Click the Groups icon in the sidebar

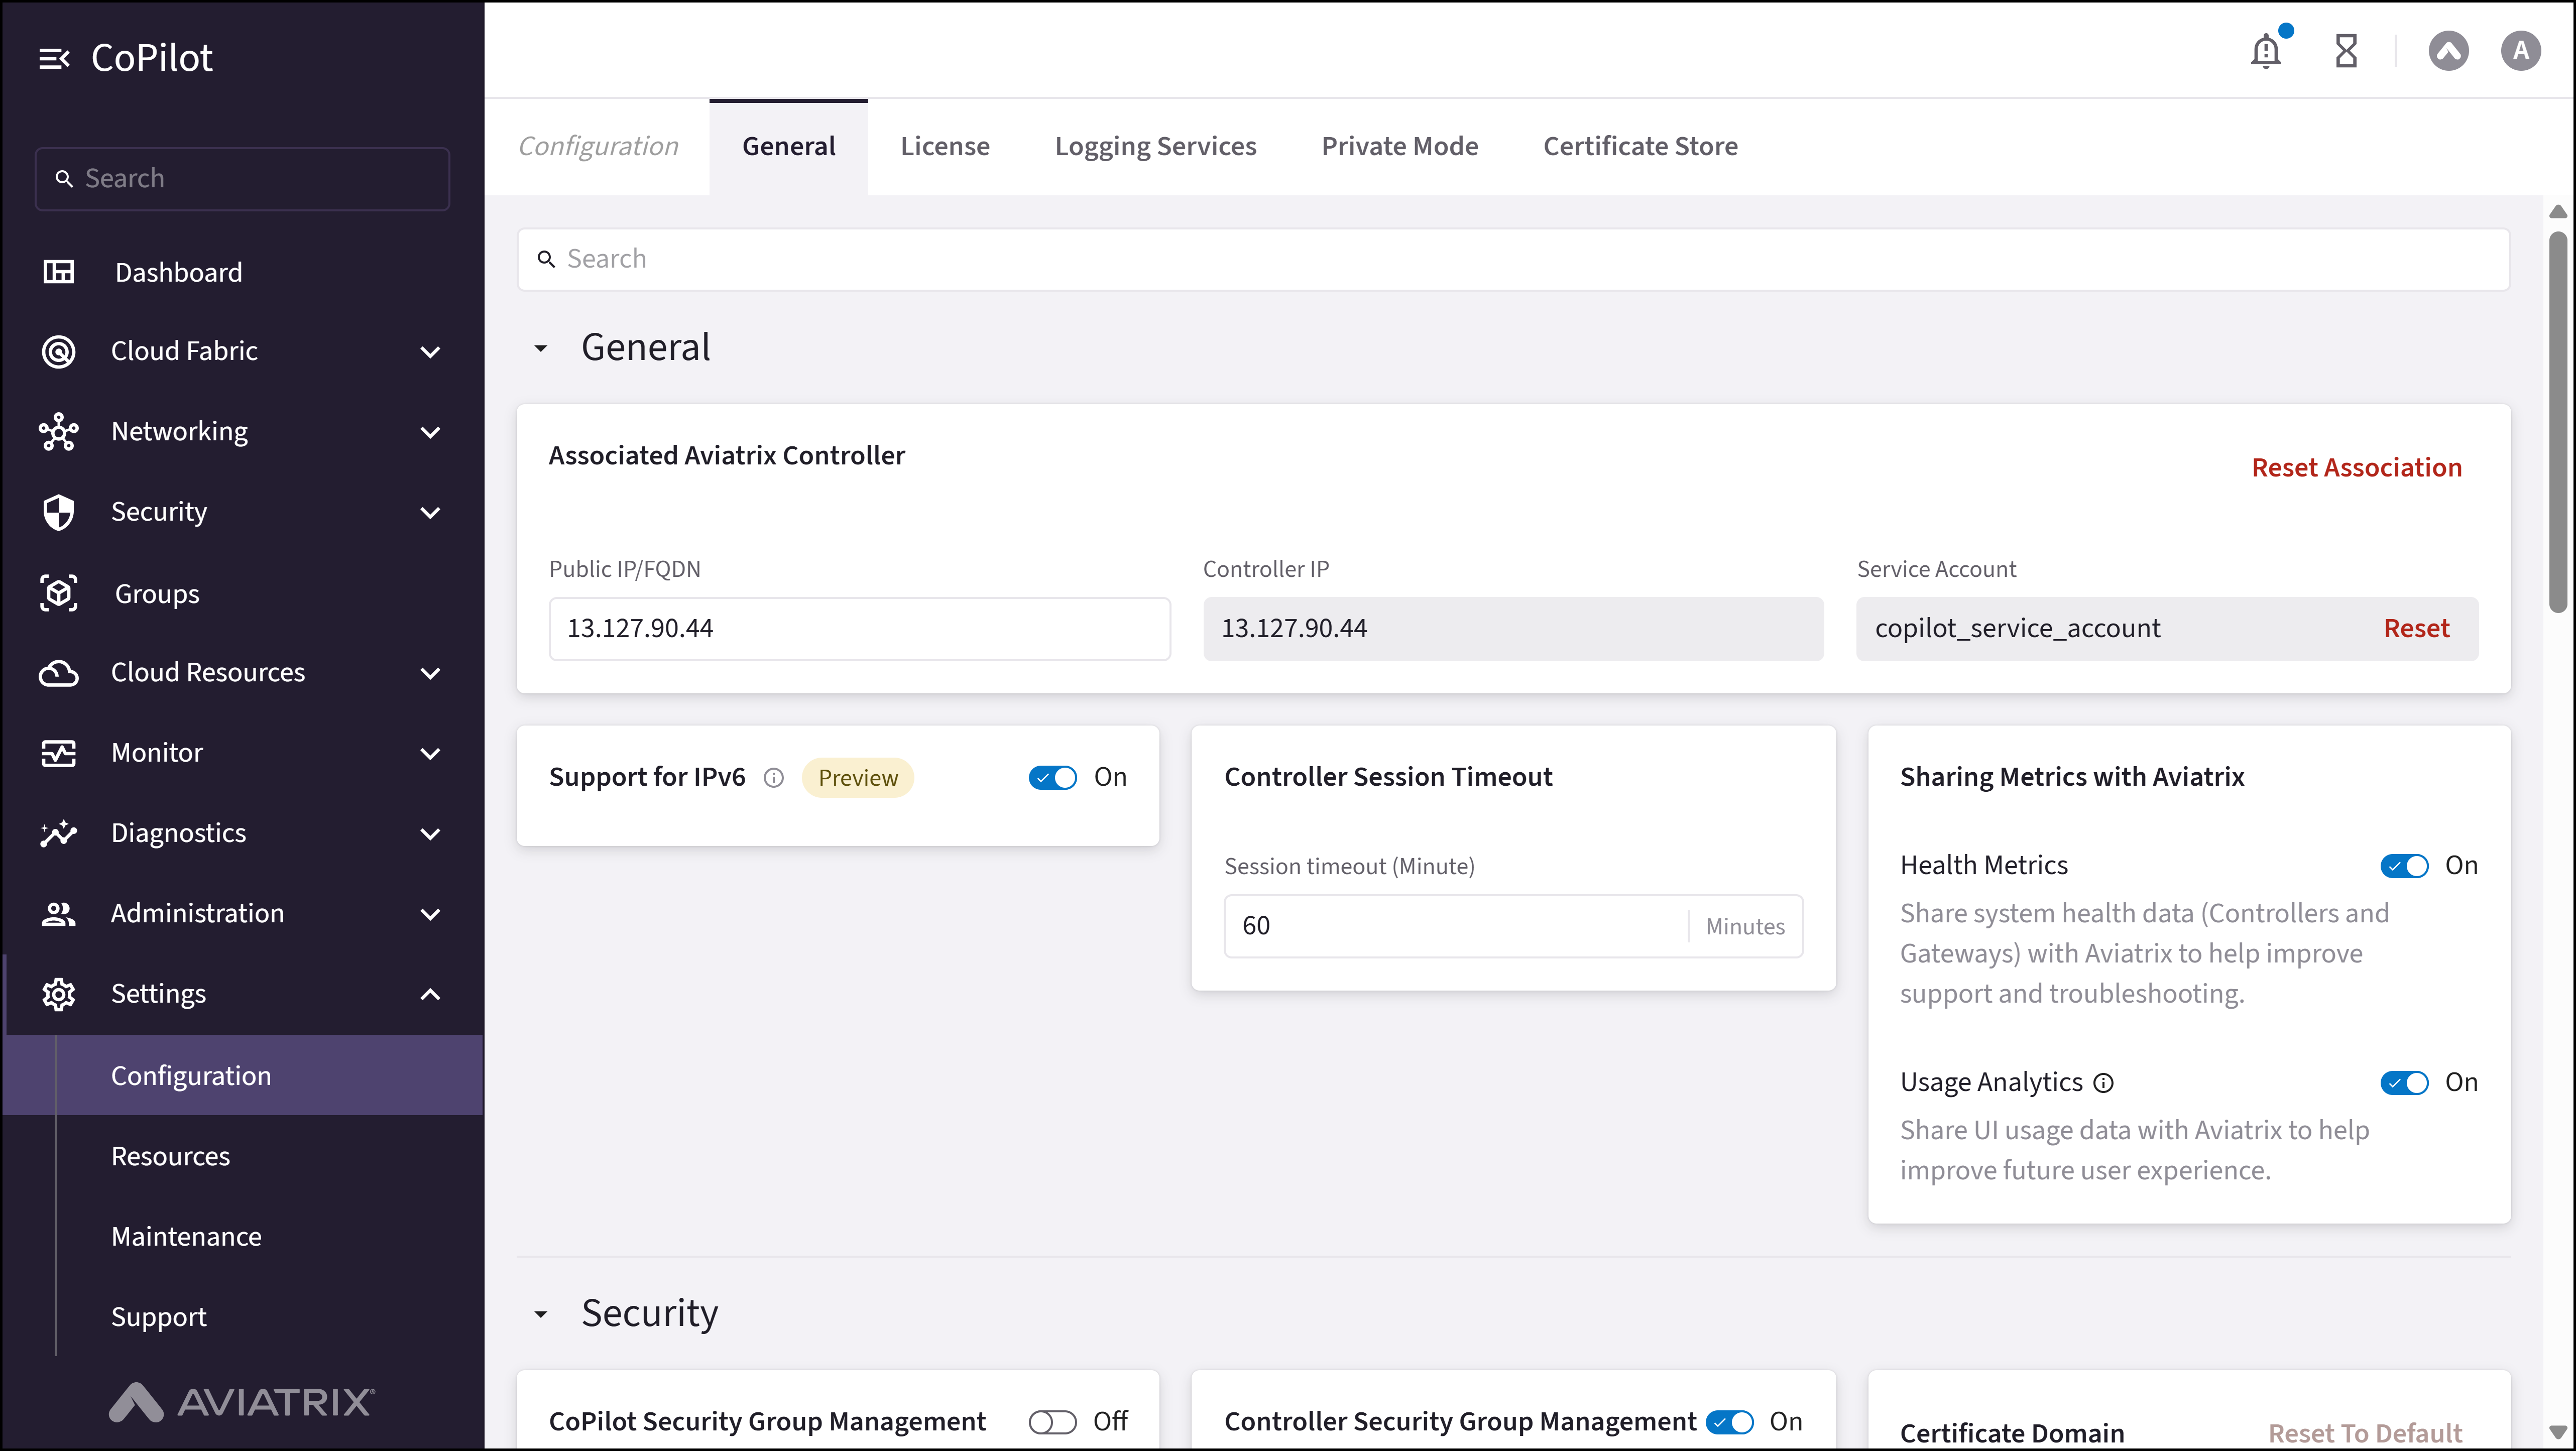pos(58,593)
